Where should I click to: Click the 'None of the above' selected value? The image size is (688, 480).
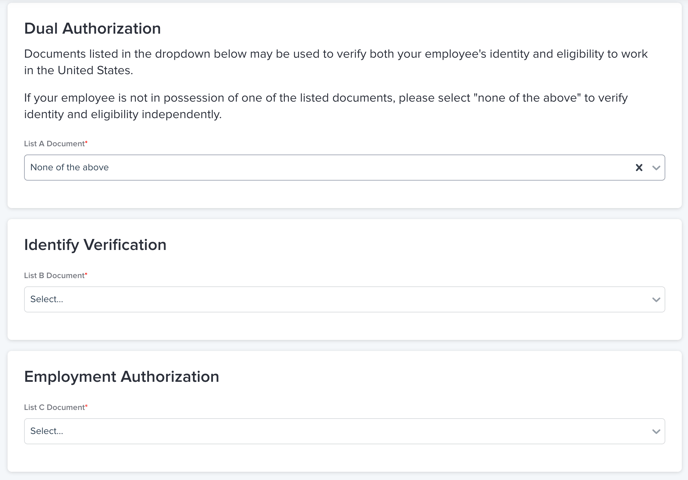(x=70, y=168)
